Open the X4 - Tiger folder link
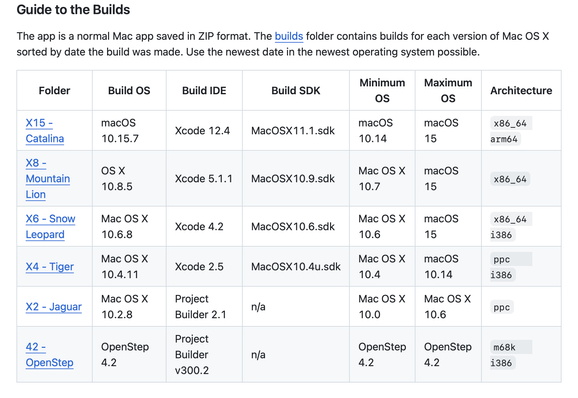The width and height of the screenshot is (578, 398). [x=50, y=266]
